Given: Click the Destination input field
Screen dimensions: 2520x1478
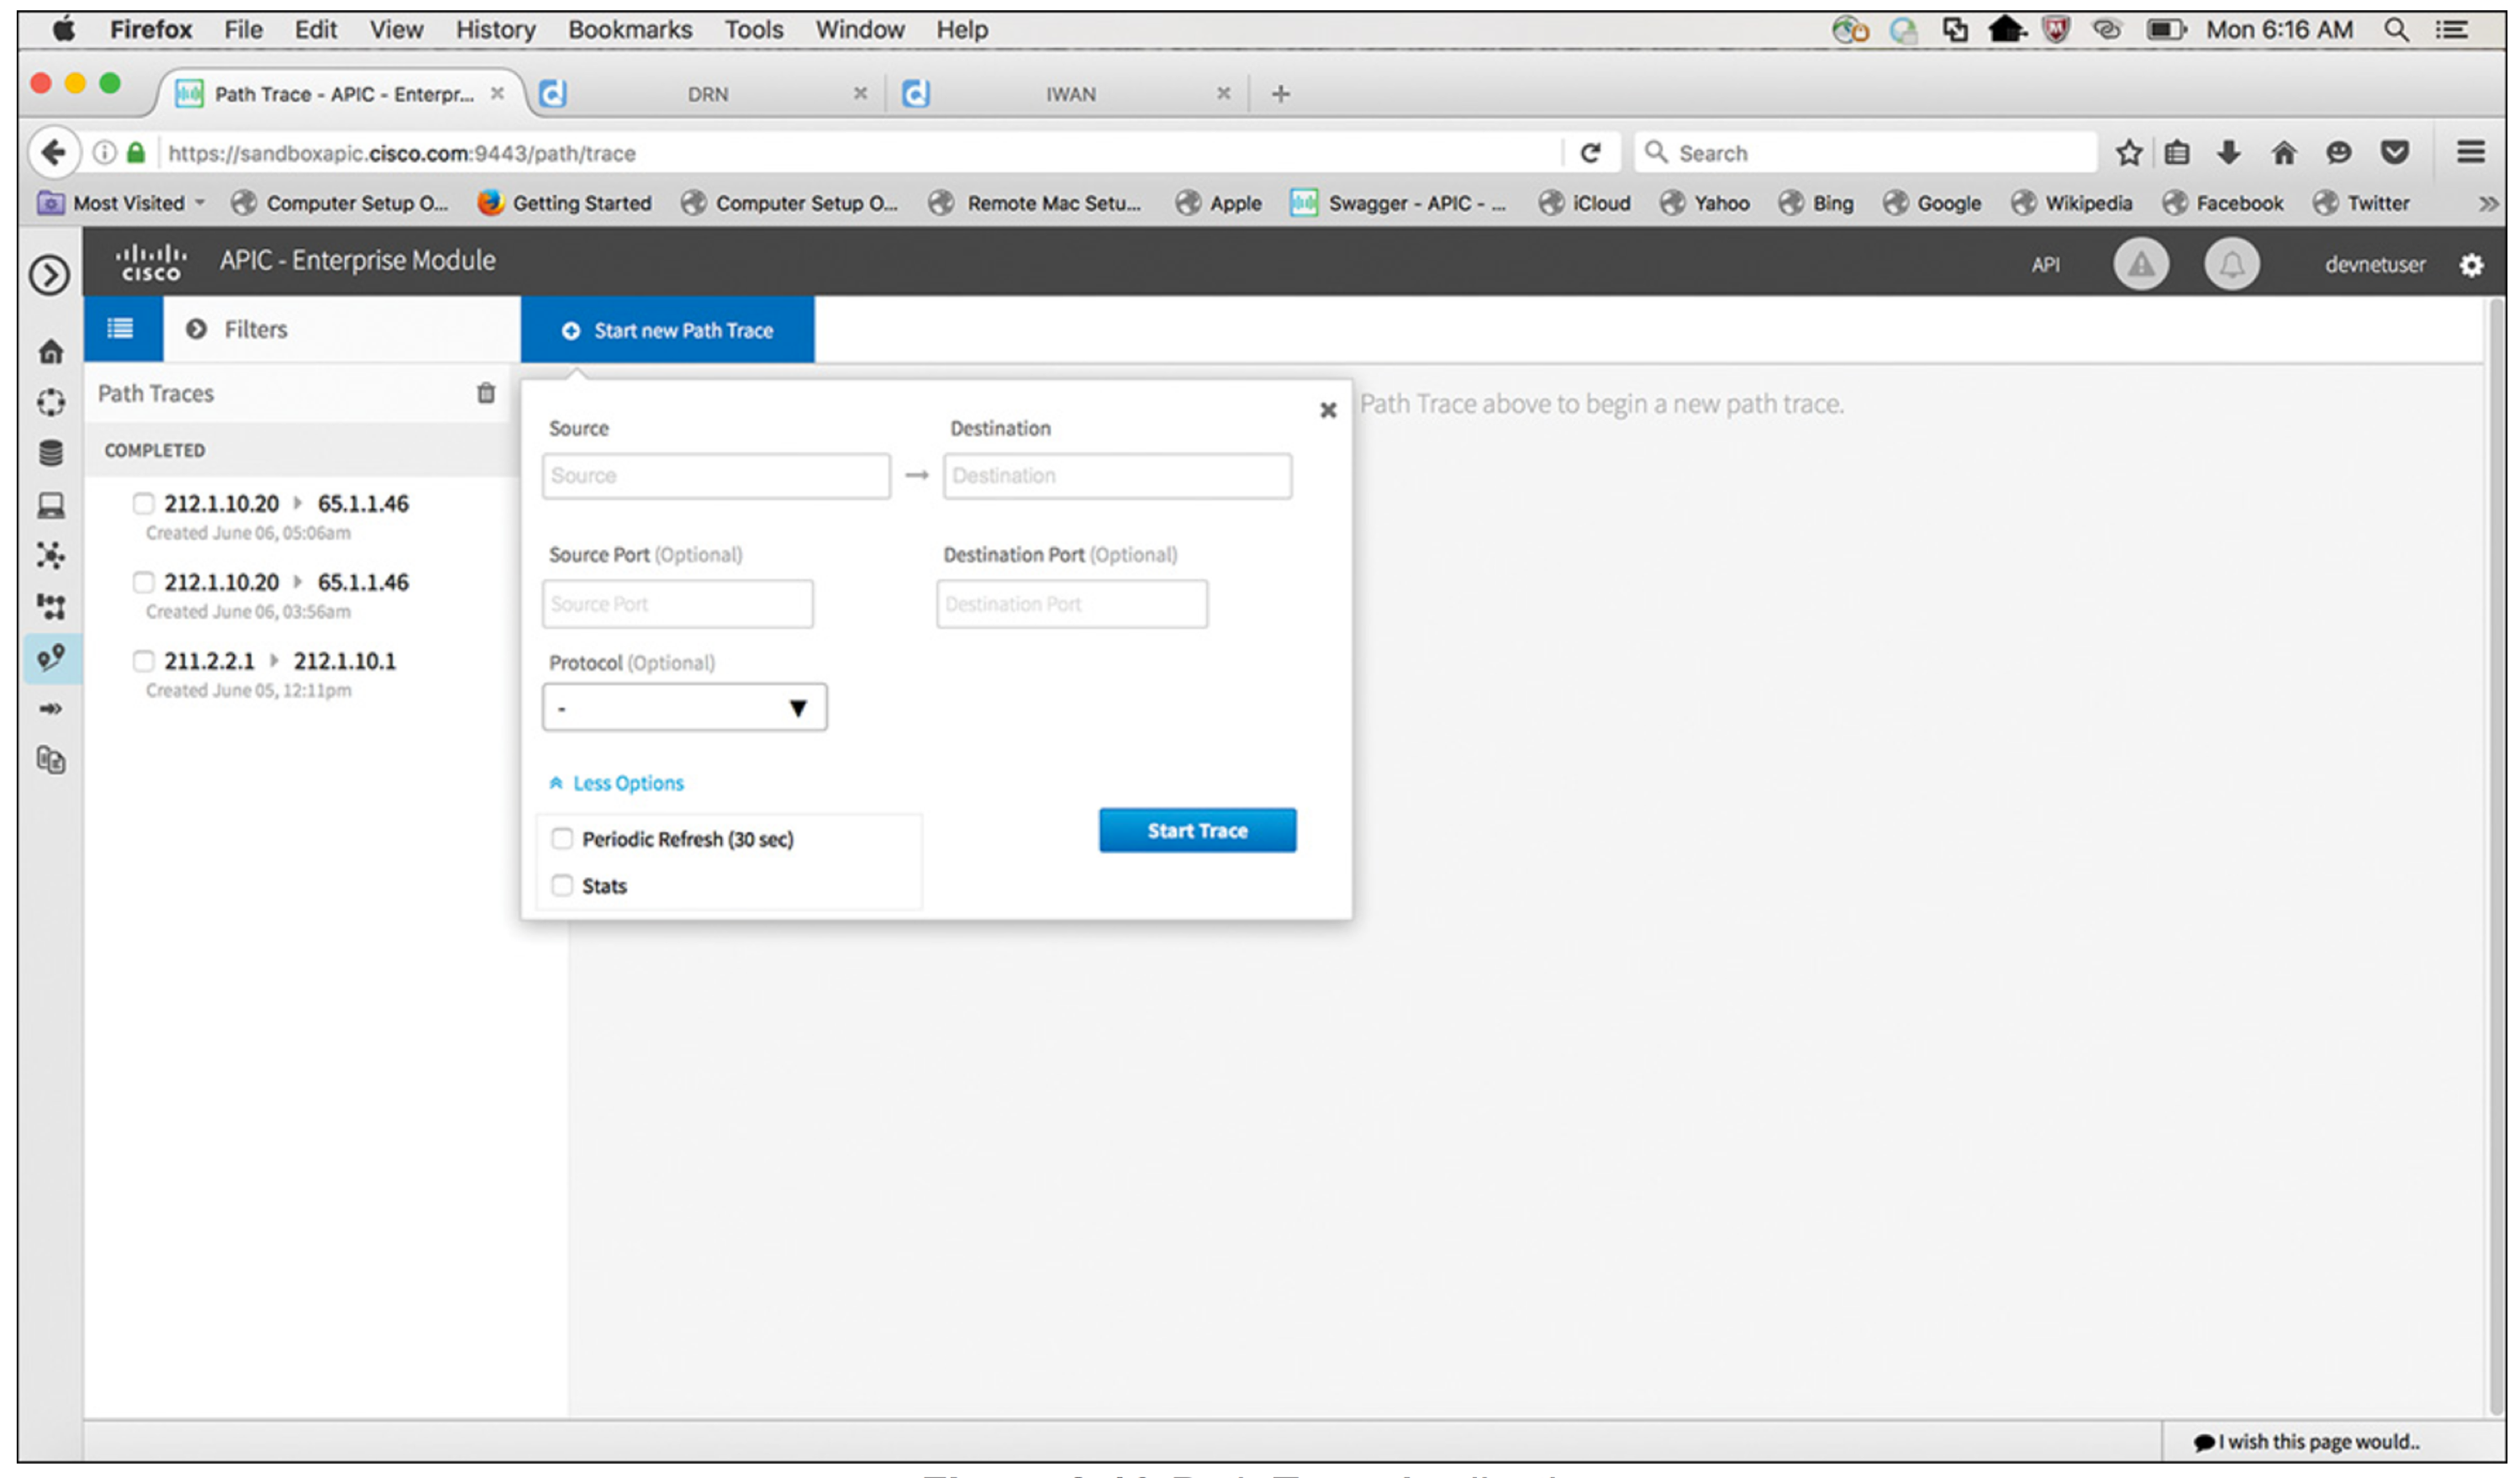Looking at the screenshot, I should pyautogui.click(x=1117, y=476).
